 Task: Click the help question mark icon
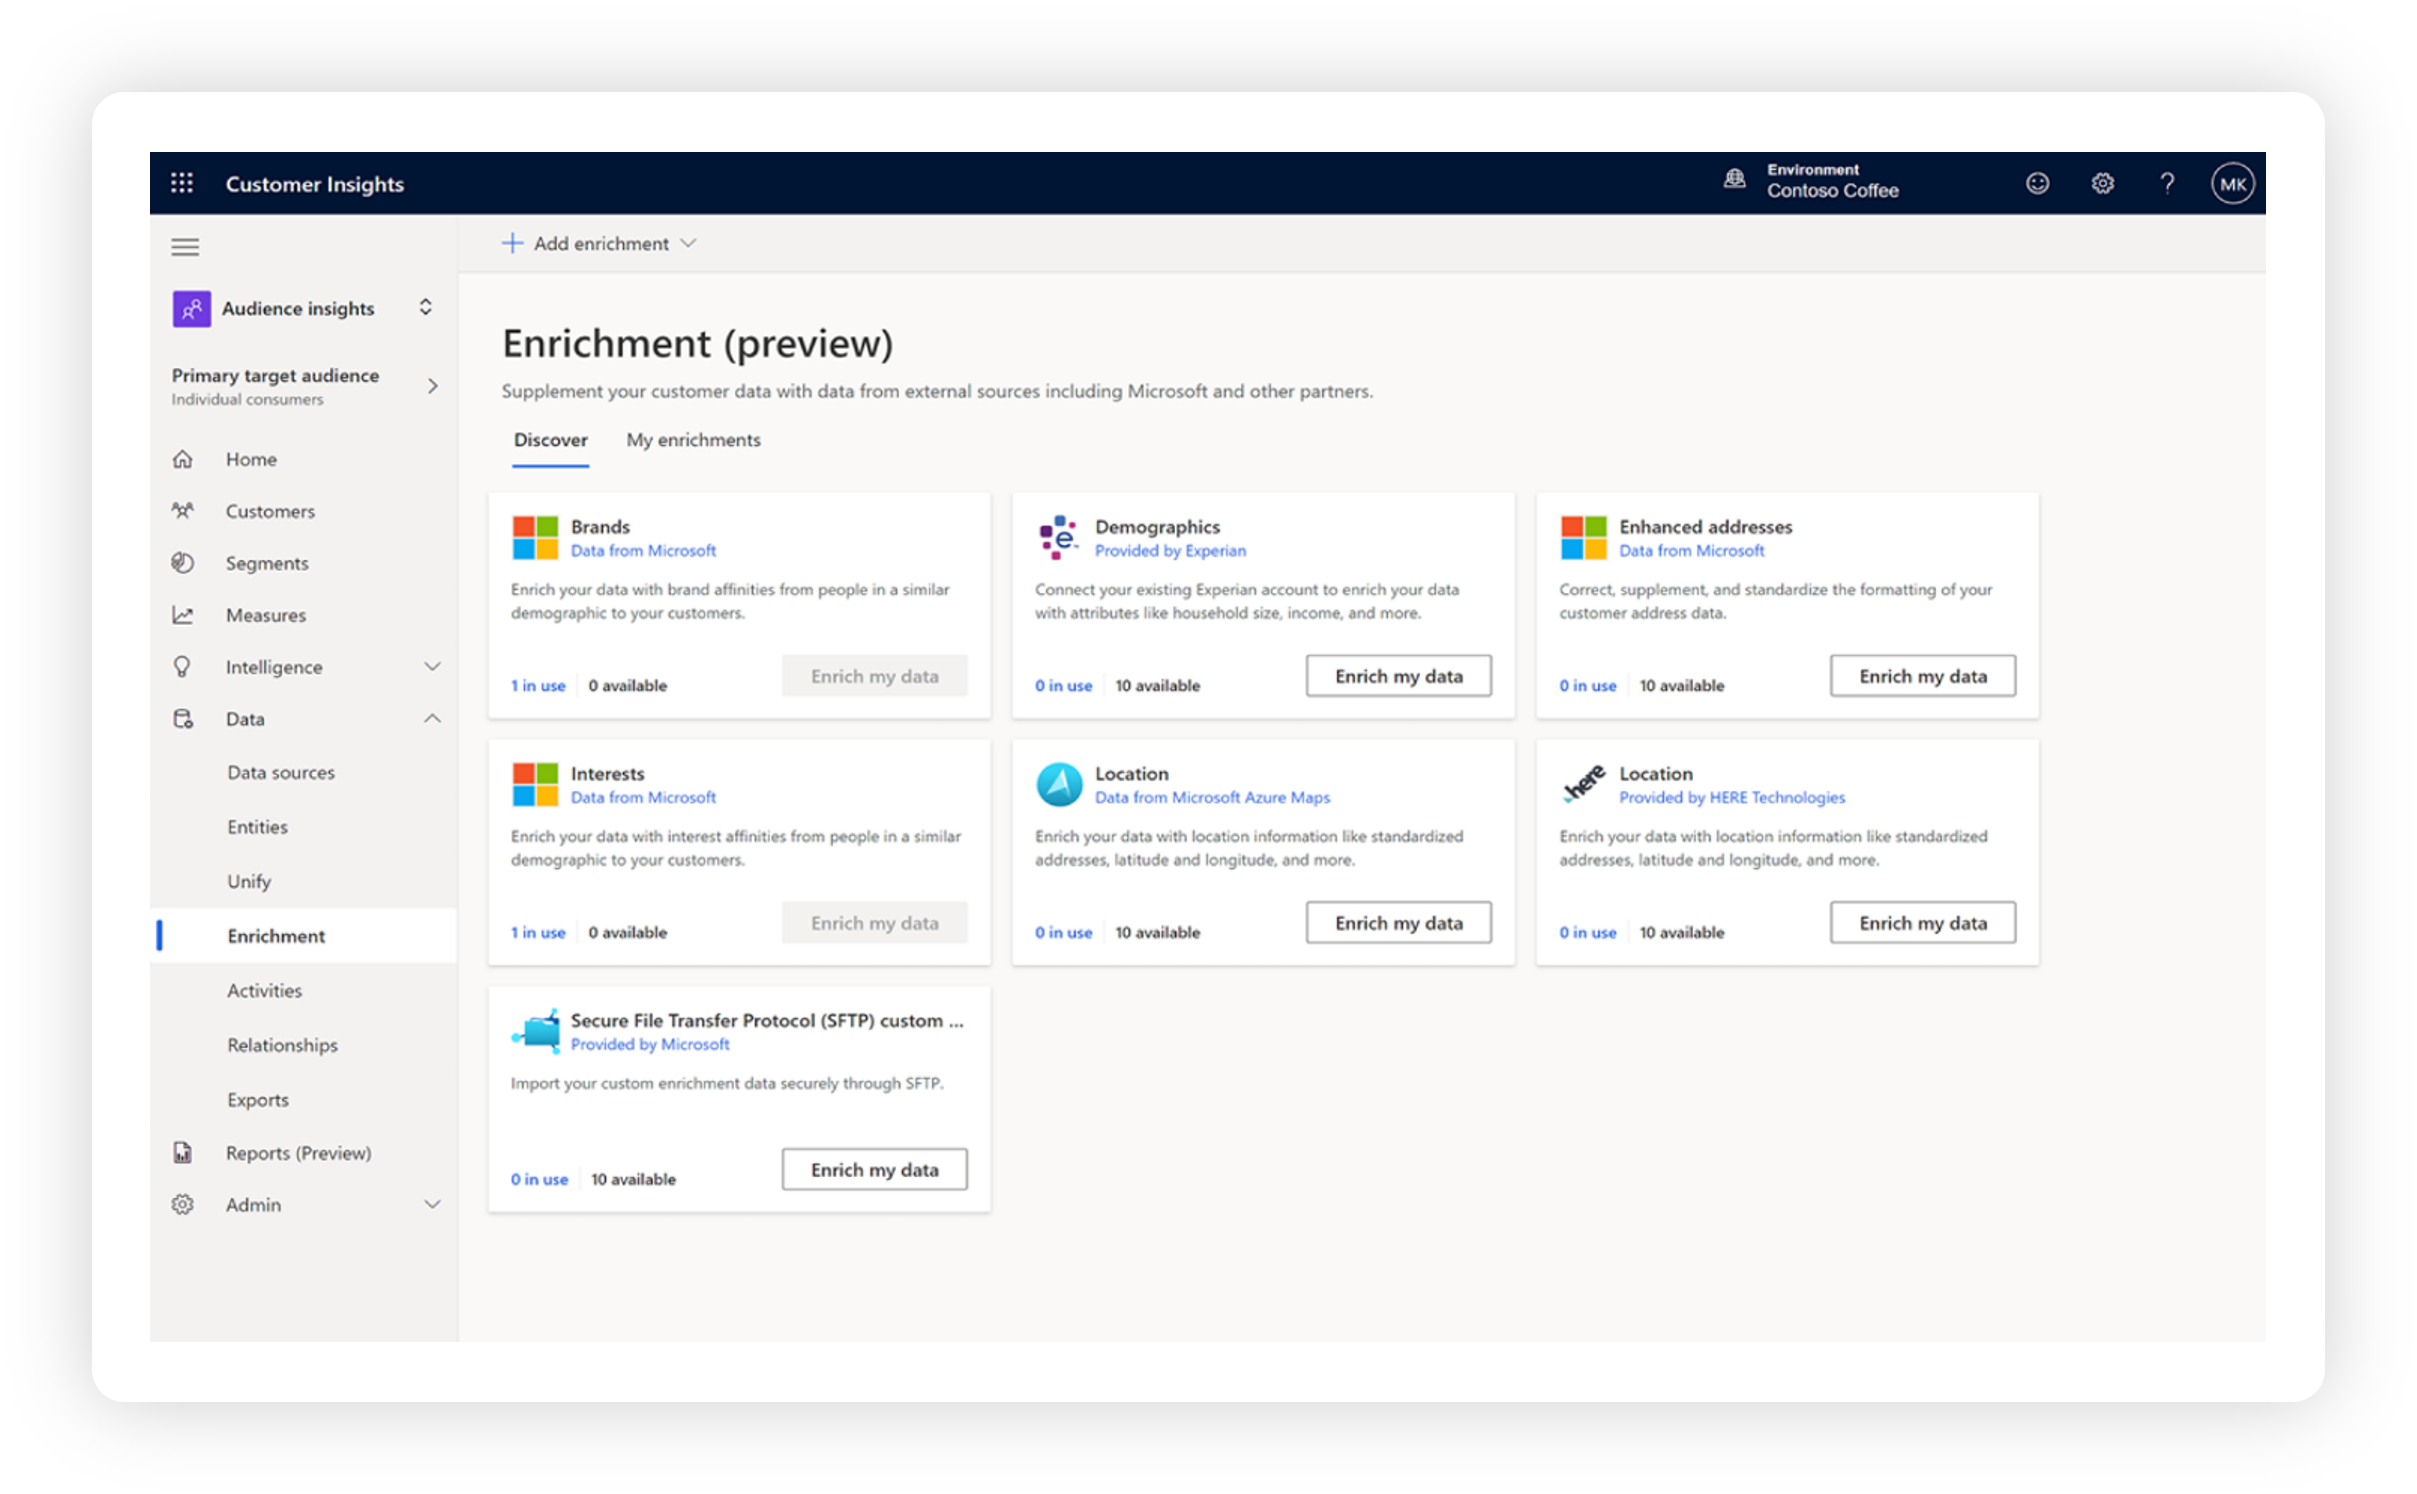pyautogui.click(x=2167, y=183)
